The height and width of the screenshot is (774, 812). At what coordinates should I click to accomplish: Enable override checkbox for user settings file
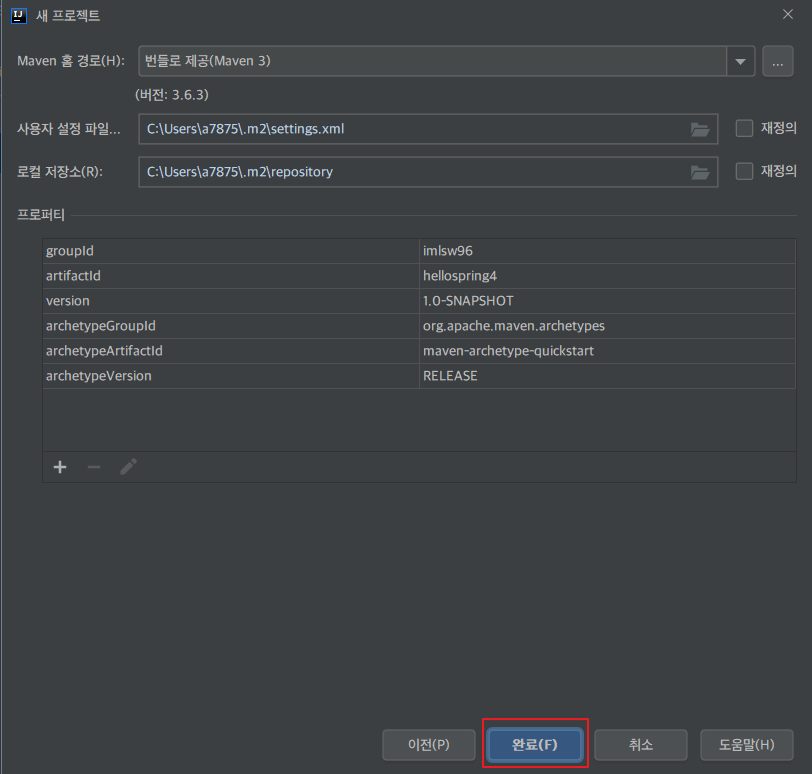coord(744,128)
